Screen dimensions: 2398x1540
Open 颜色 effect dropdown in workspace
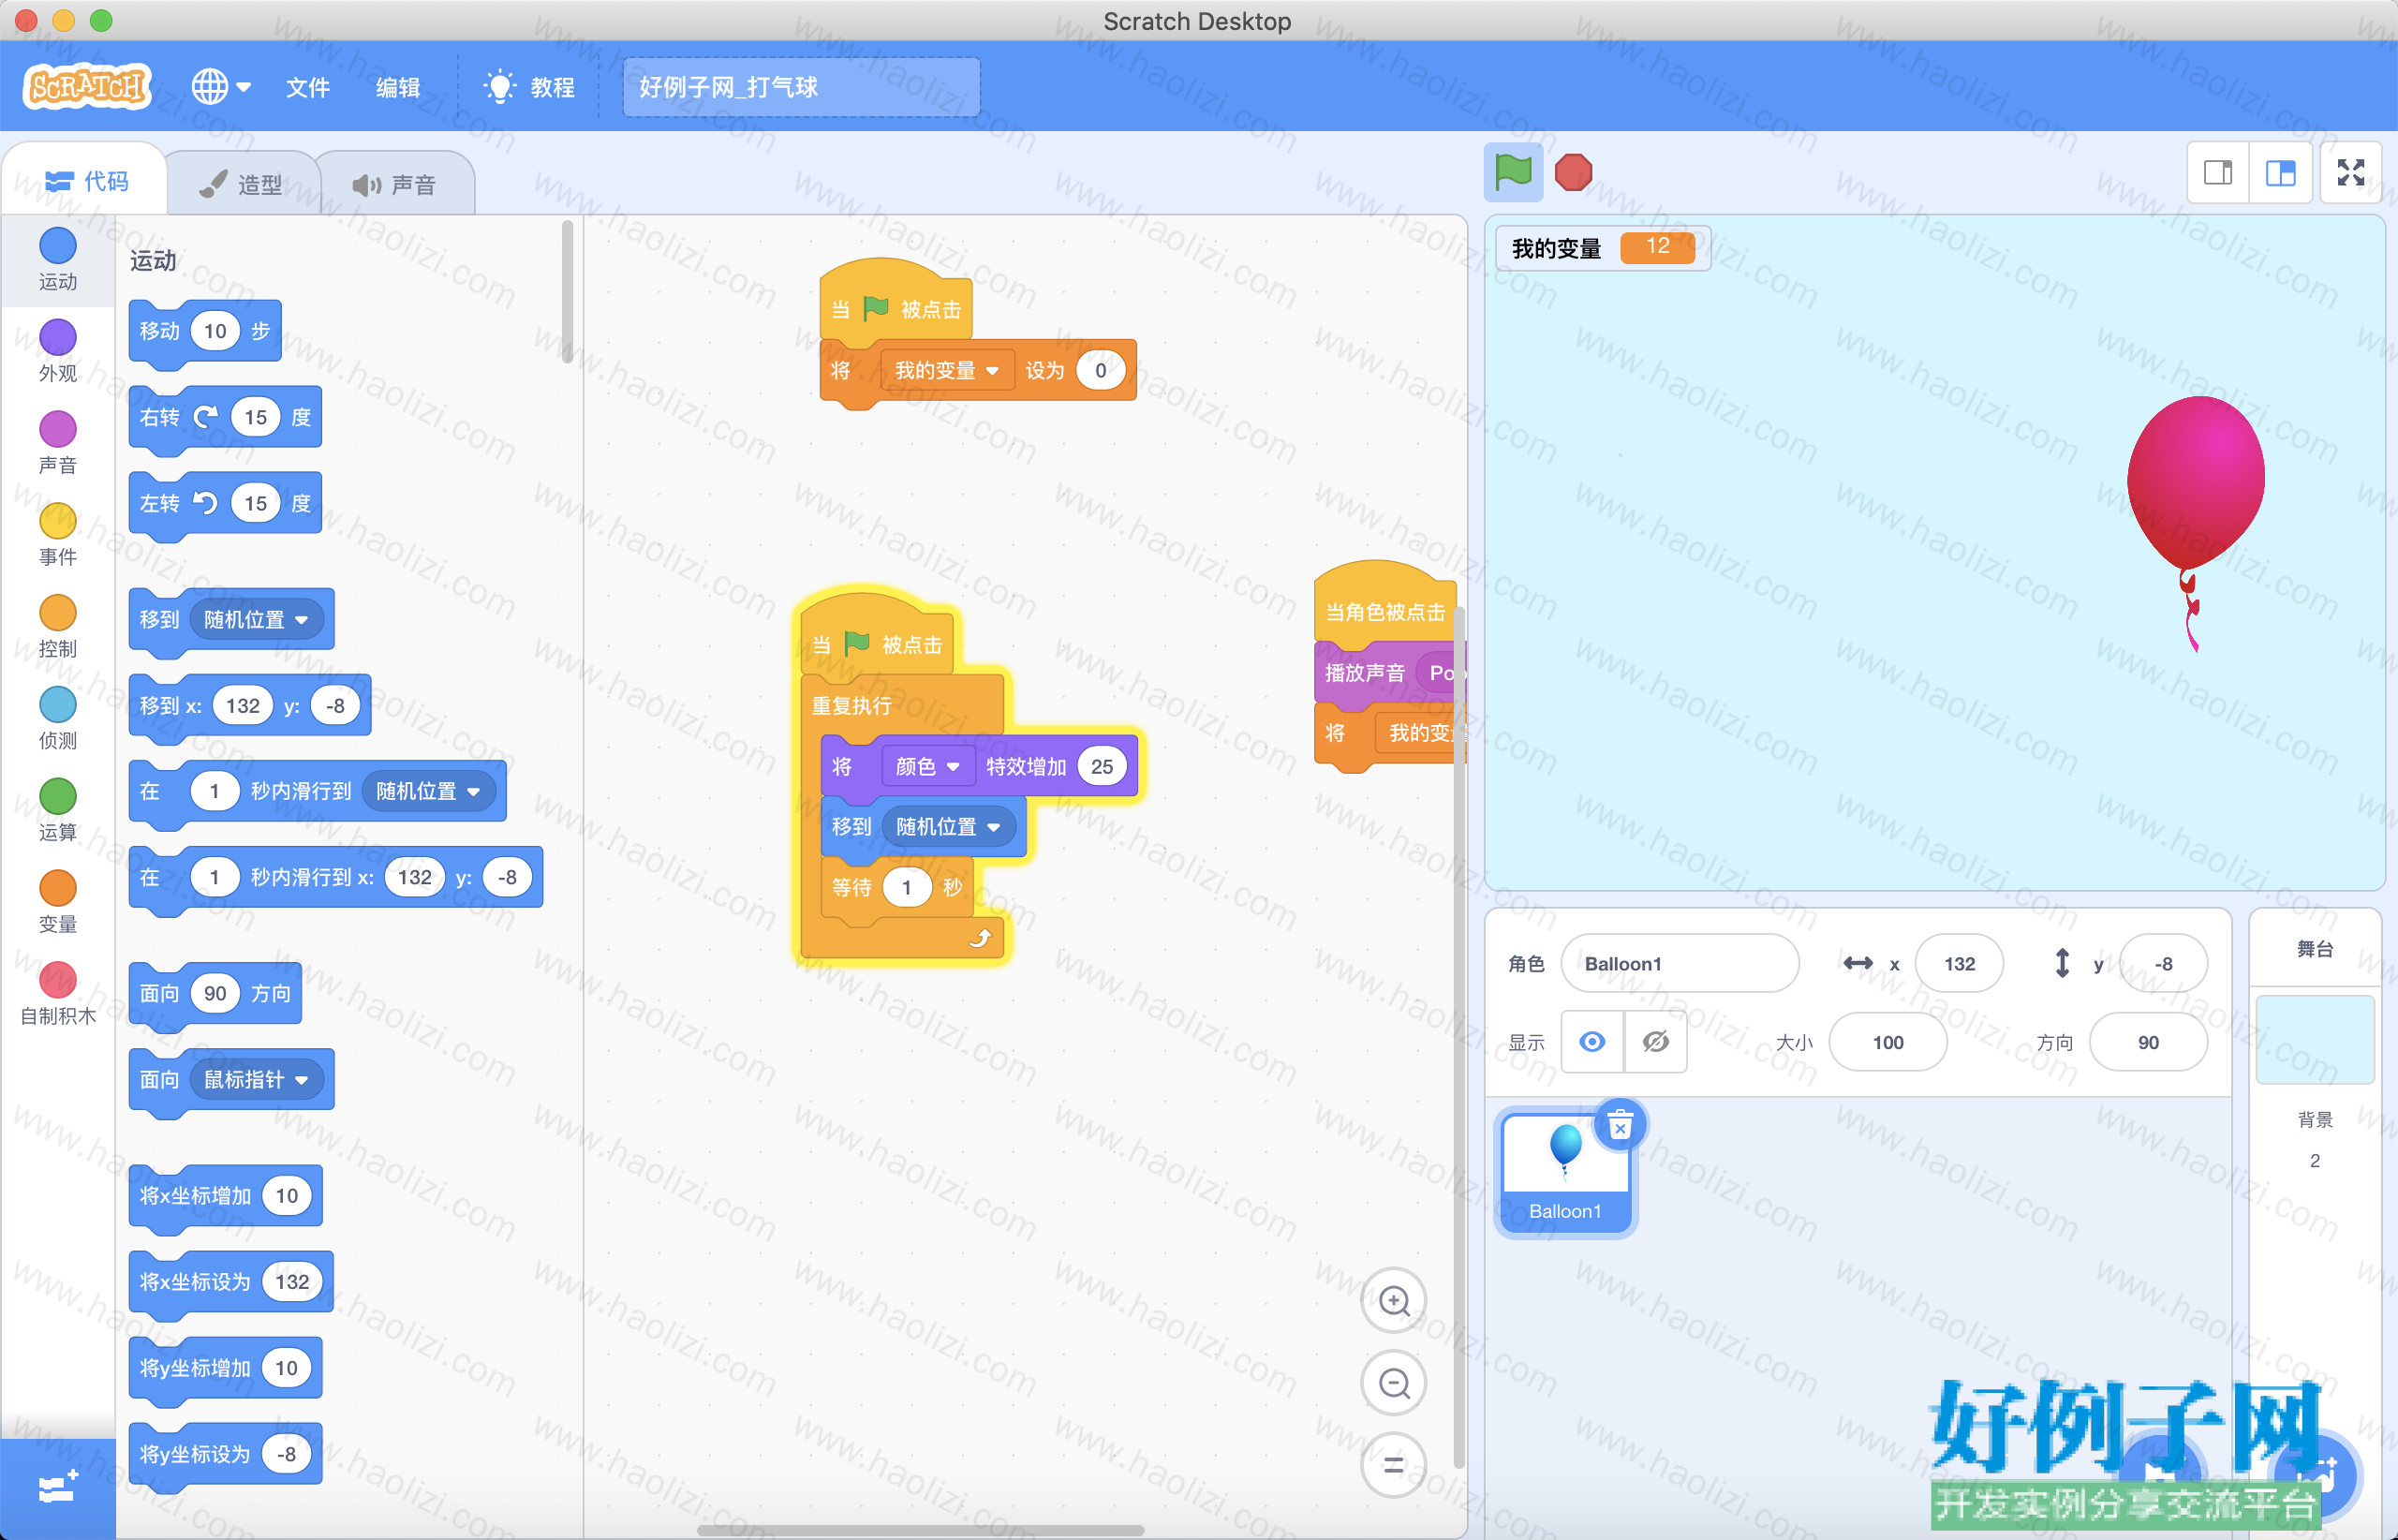pos(927,766)
